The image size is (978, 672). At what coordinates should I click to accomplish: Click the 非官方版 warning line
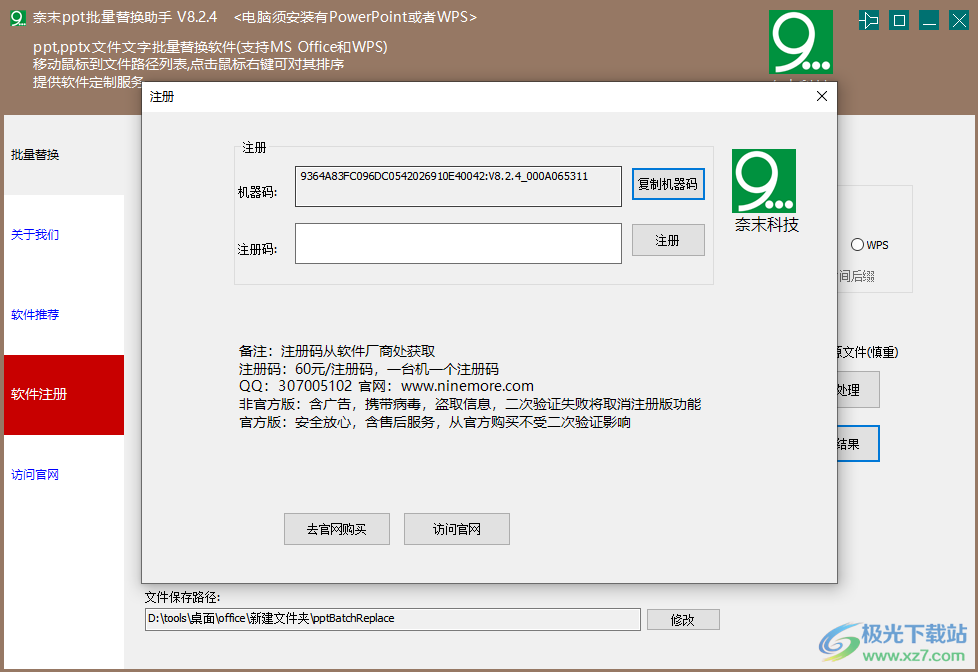(x=470, y=404)
